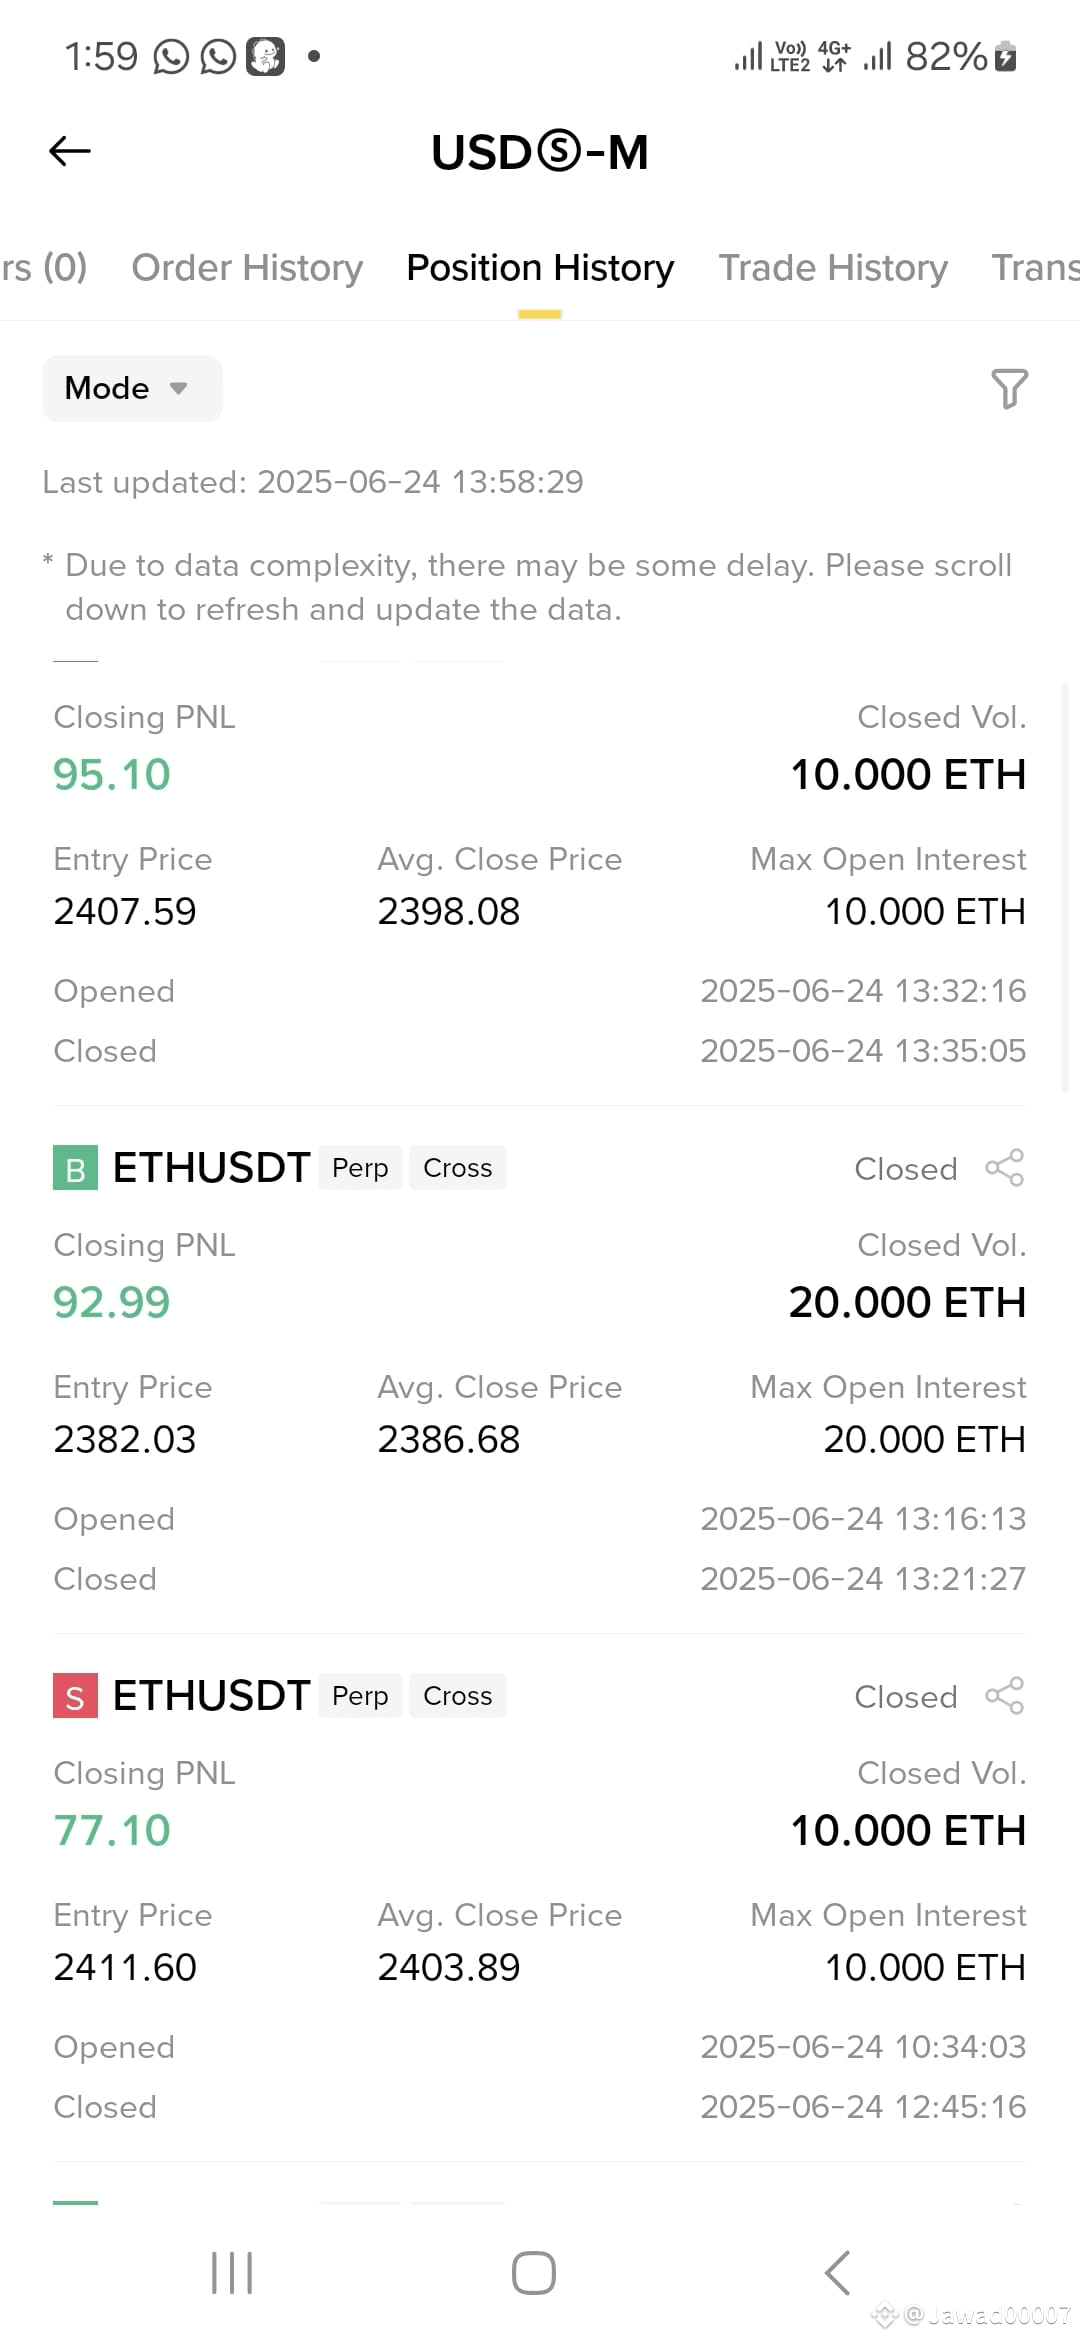The width and height of the screenshot is (1080, 2340).
Task: Open the battery status icon
Action: 1007,57
